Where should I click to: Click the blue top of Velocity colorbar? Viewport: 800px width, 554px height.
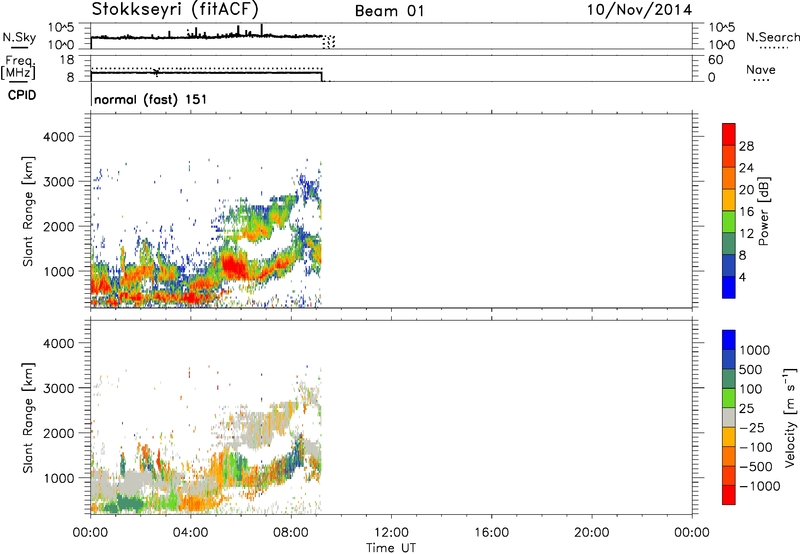click(x=729, y=340)
